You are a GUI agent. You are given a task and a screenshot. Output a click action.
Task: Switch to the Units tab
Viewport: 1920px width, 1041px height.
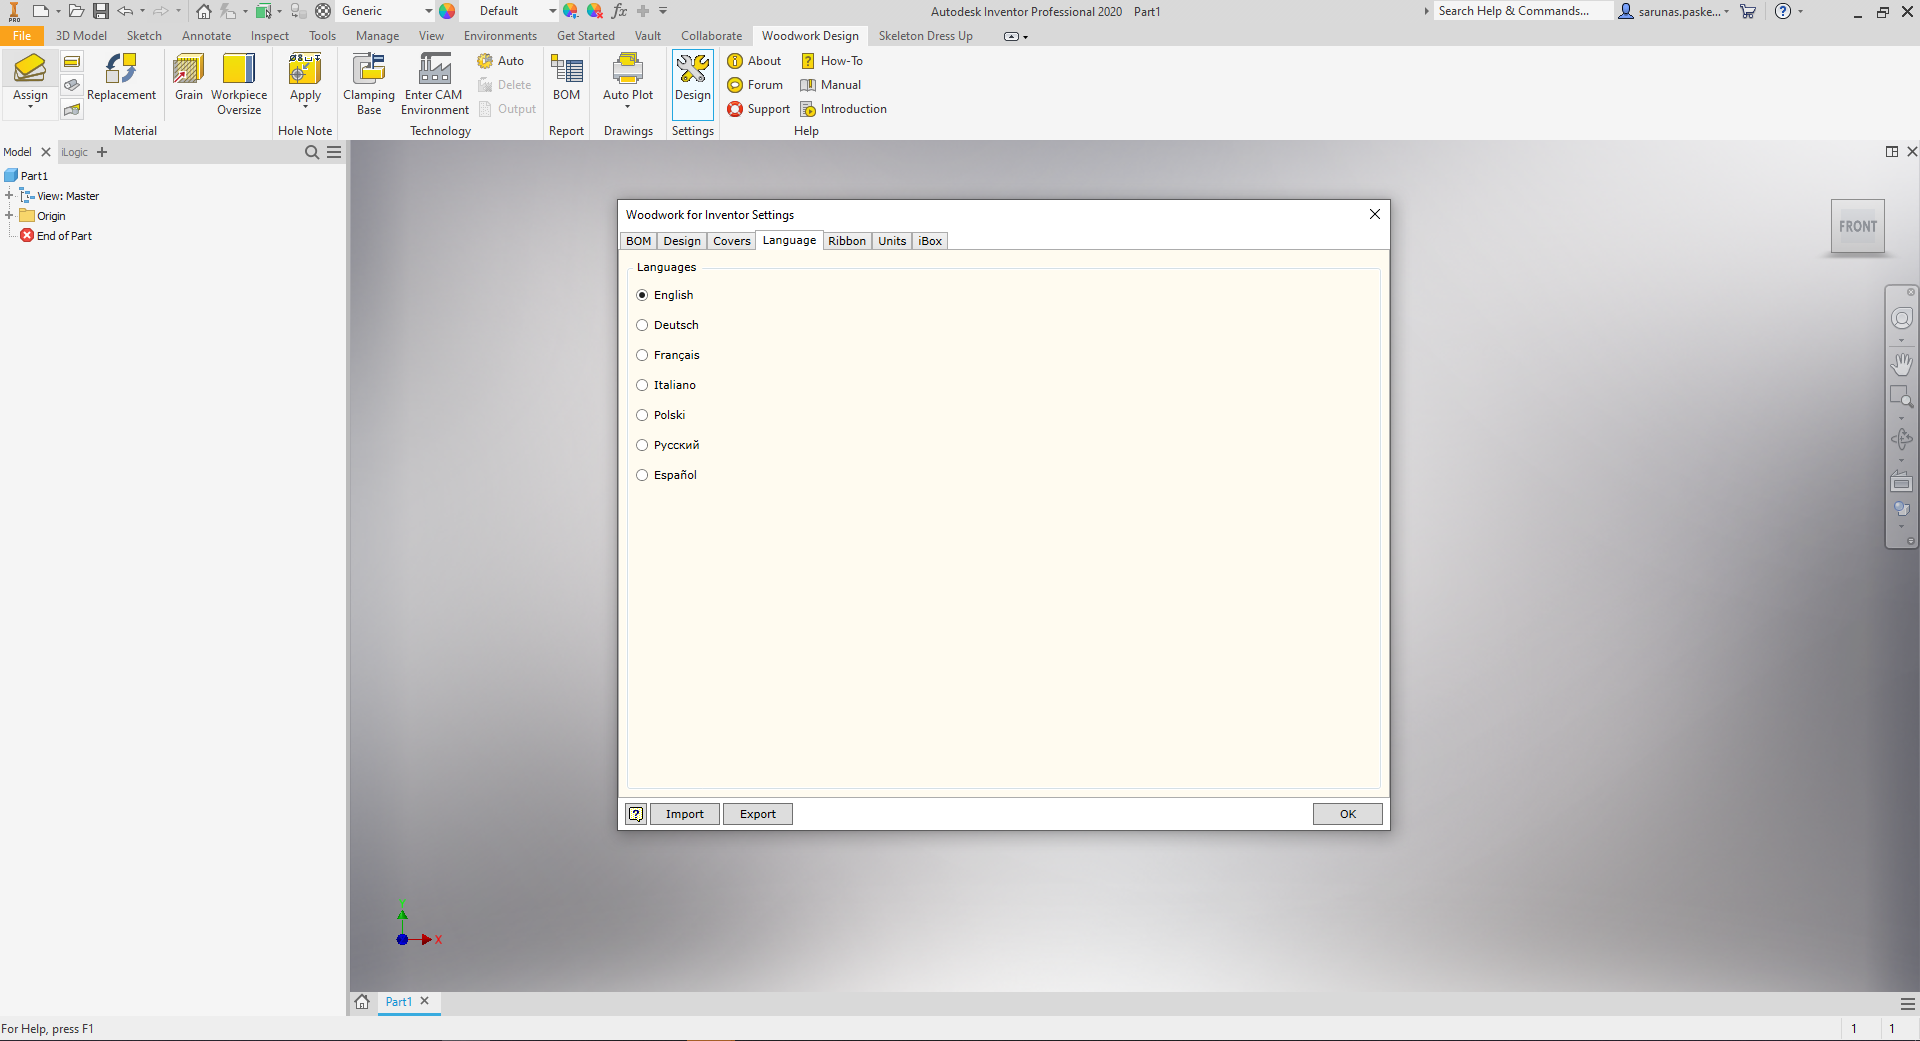tap(892, 241)
